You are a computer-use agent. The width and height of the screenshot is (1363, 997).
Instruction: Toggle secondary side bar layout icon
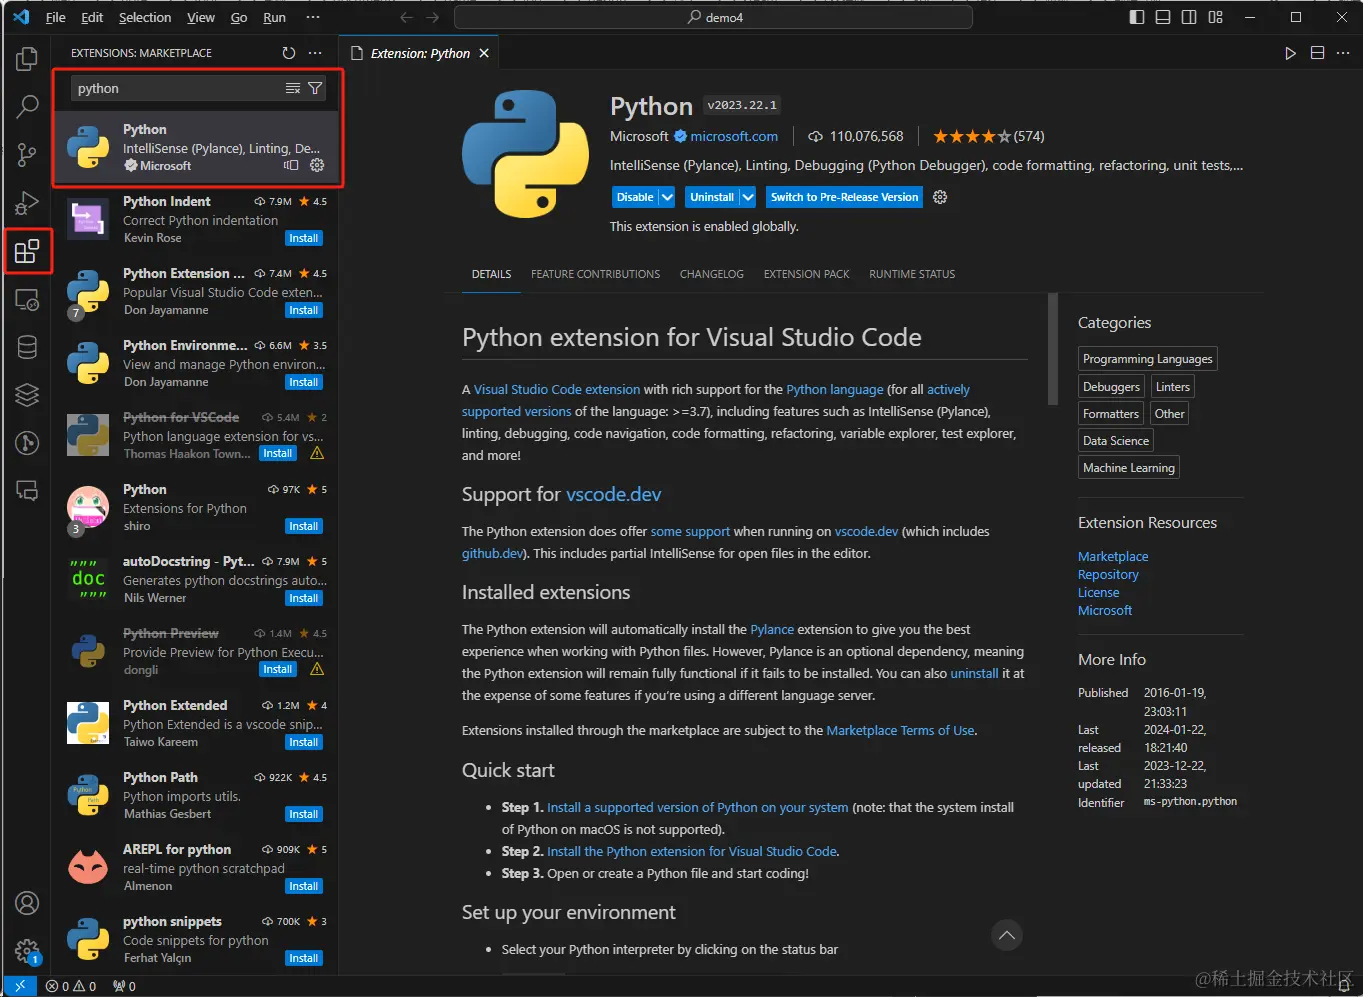(x=1189, y=17)
